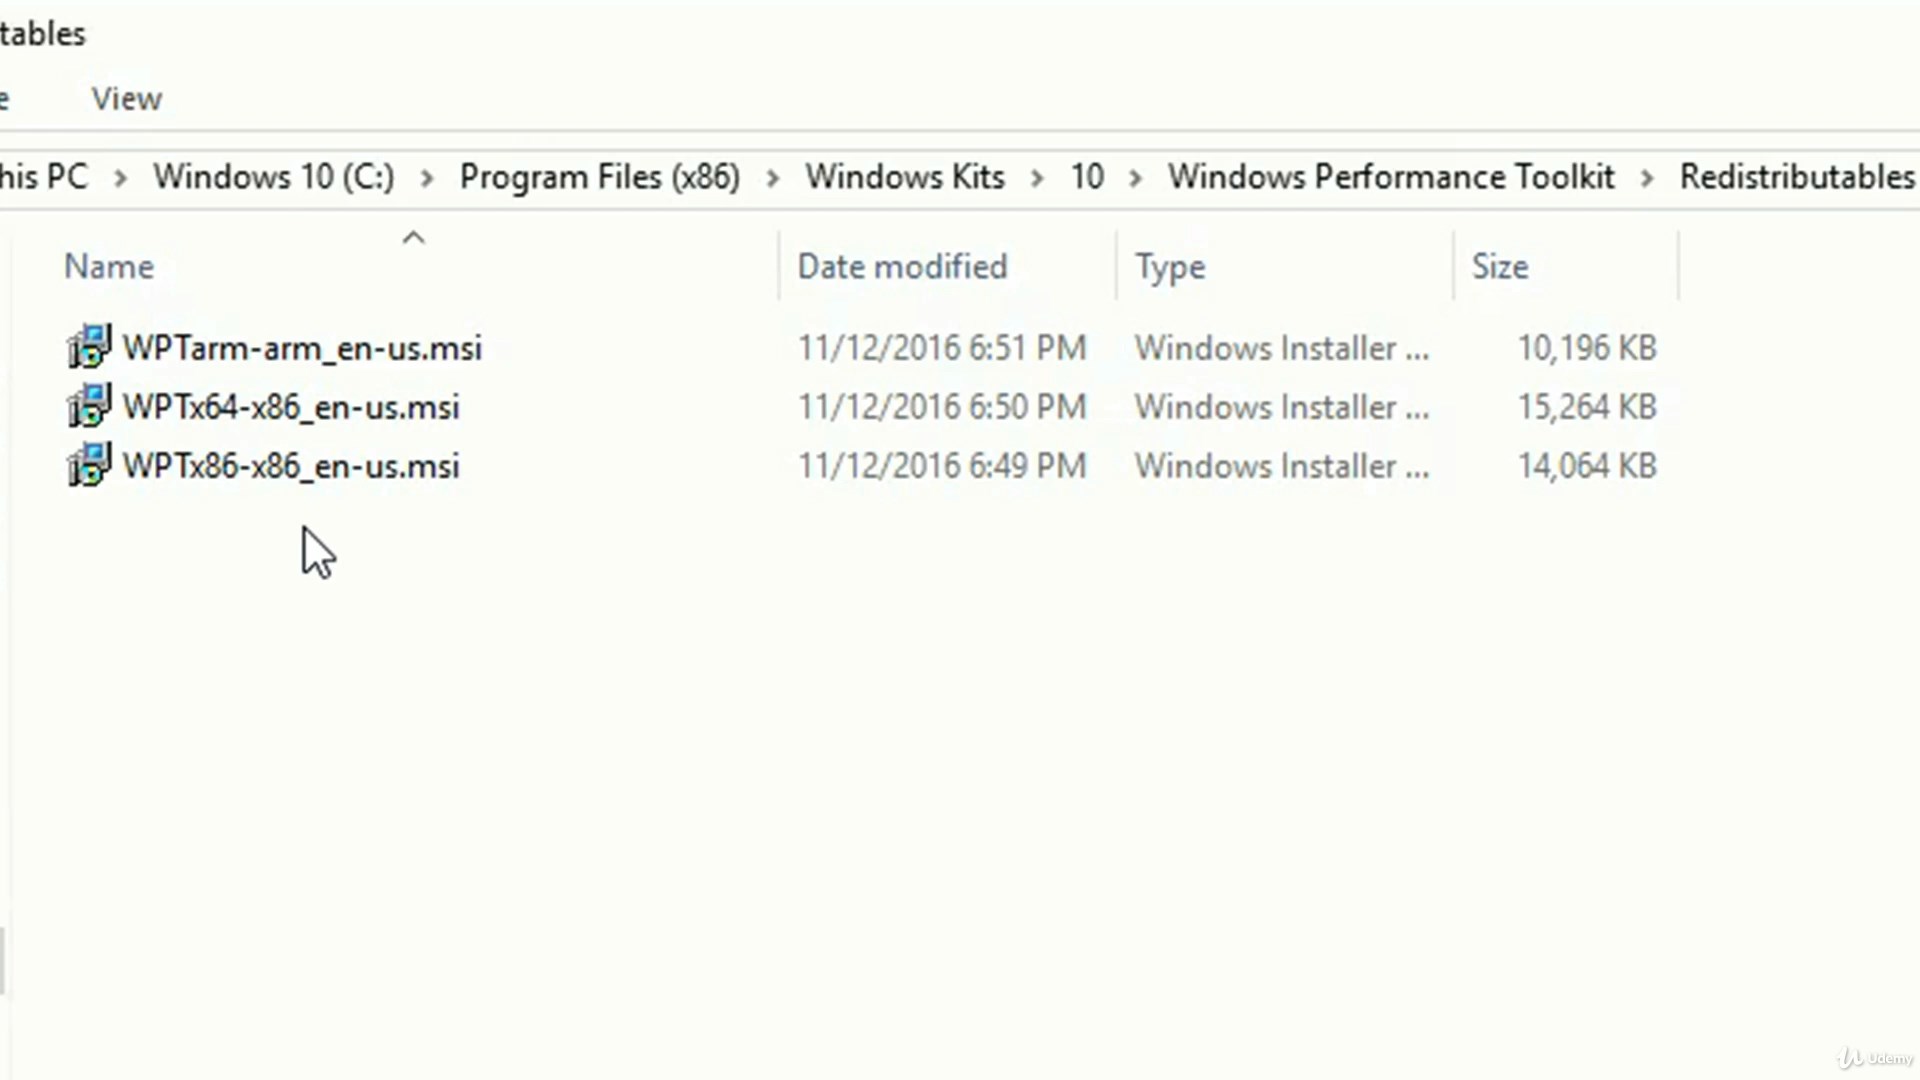Sort files by the Type column
Viewport: 1920px width, 1080px height.
[x=1170, y=267]
